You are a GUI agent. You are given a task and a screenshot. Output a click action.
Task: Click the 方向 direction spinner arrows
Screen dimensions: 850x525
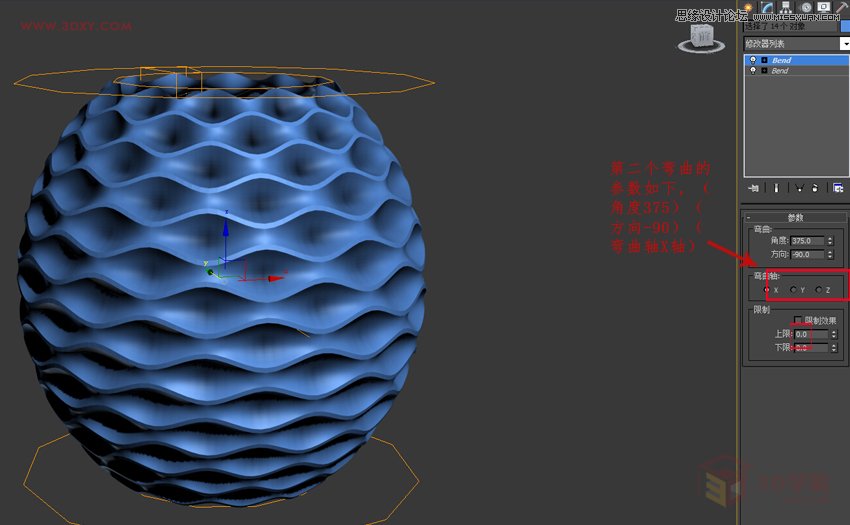point(830,254)
